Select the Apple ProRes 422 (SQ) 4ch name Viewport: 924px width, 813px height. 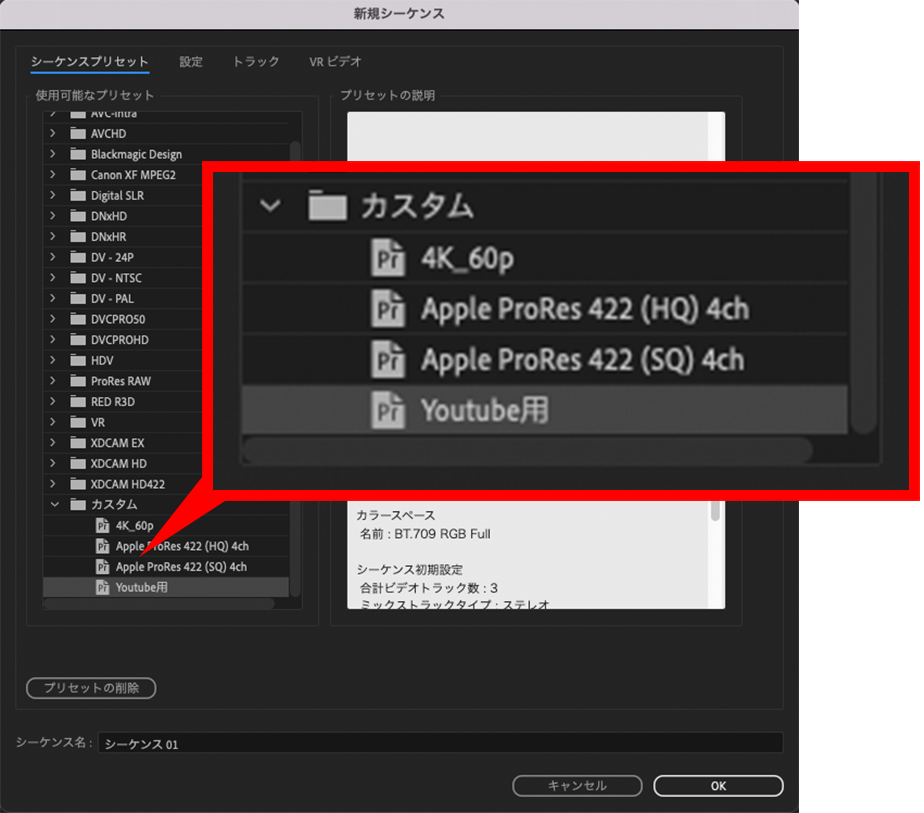tap(182, 567)
